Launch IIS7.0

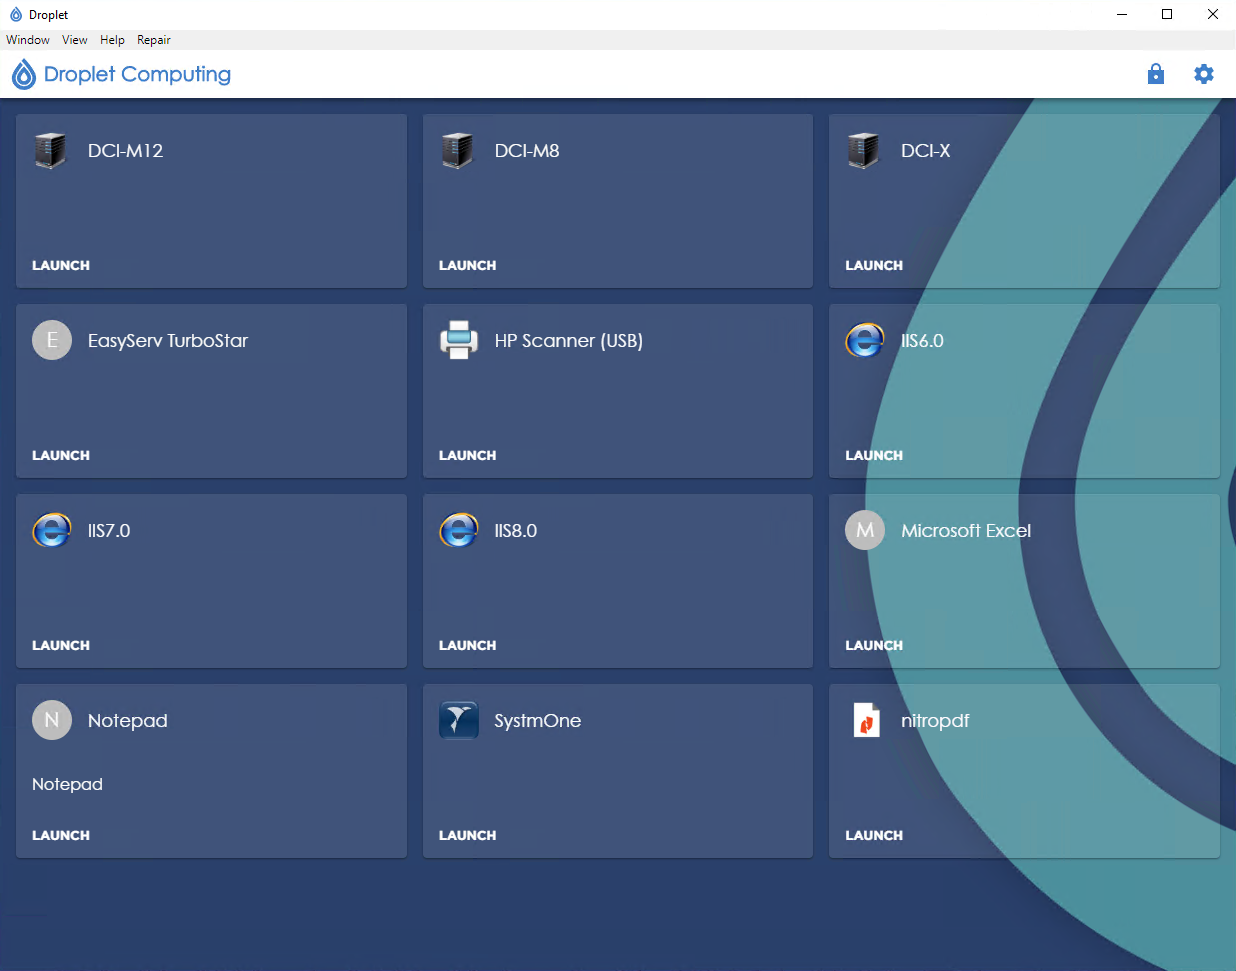pos(61,645)
